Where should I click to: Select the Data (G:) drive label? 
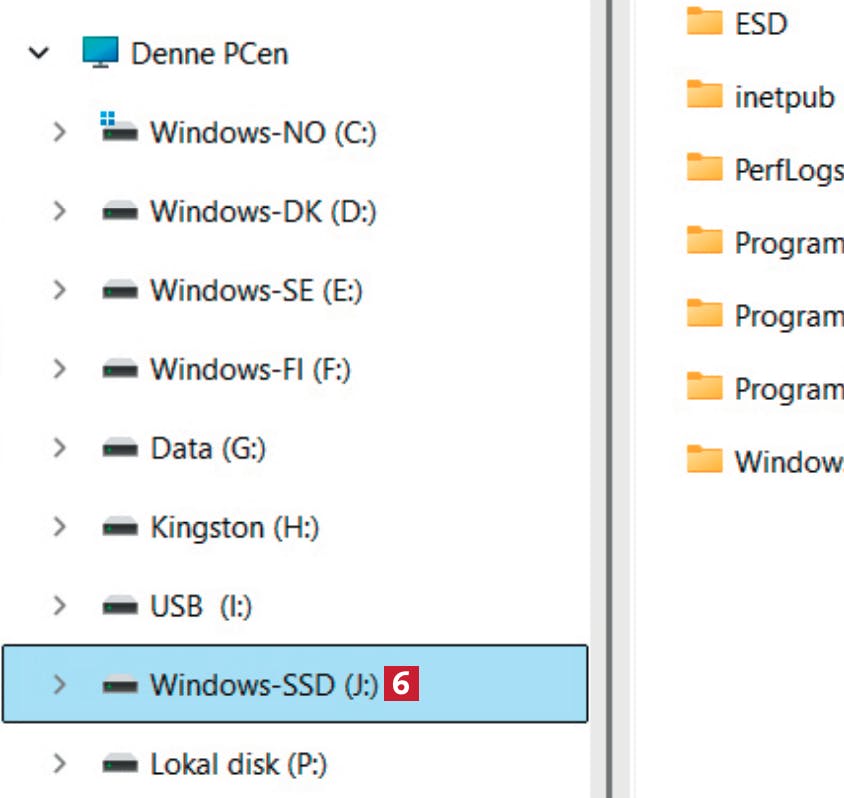208,449
